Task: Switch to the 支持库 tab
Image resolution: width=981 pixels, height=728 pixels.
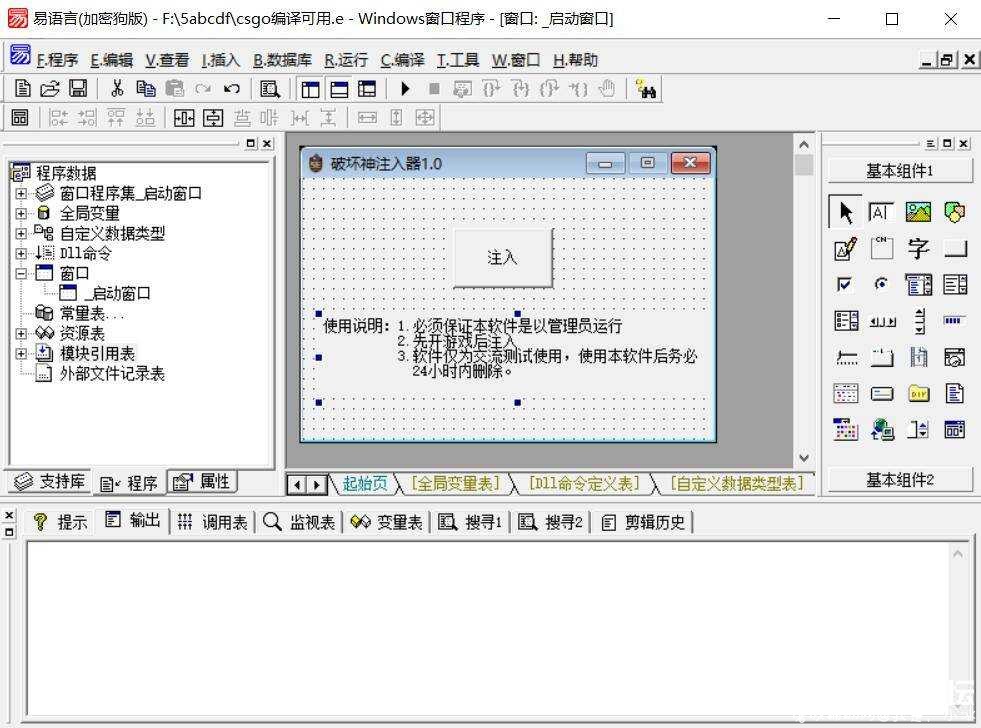Action: tap(49, 482)
